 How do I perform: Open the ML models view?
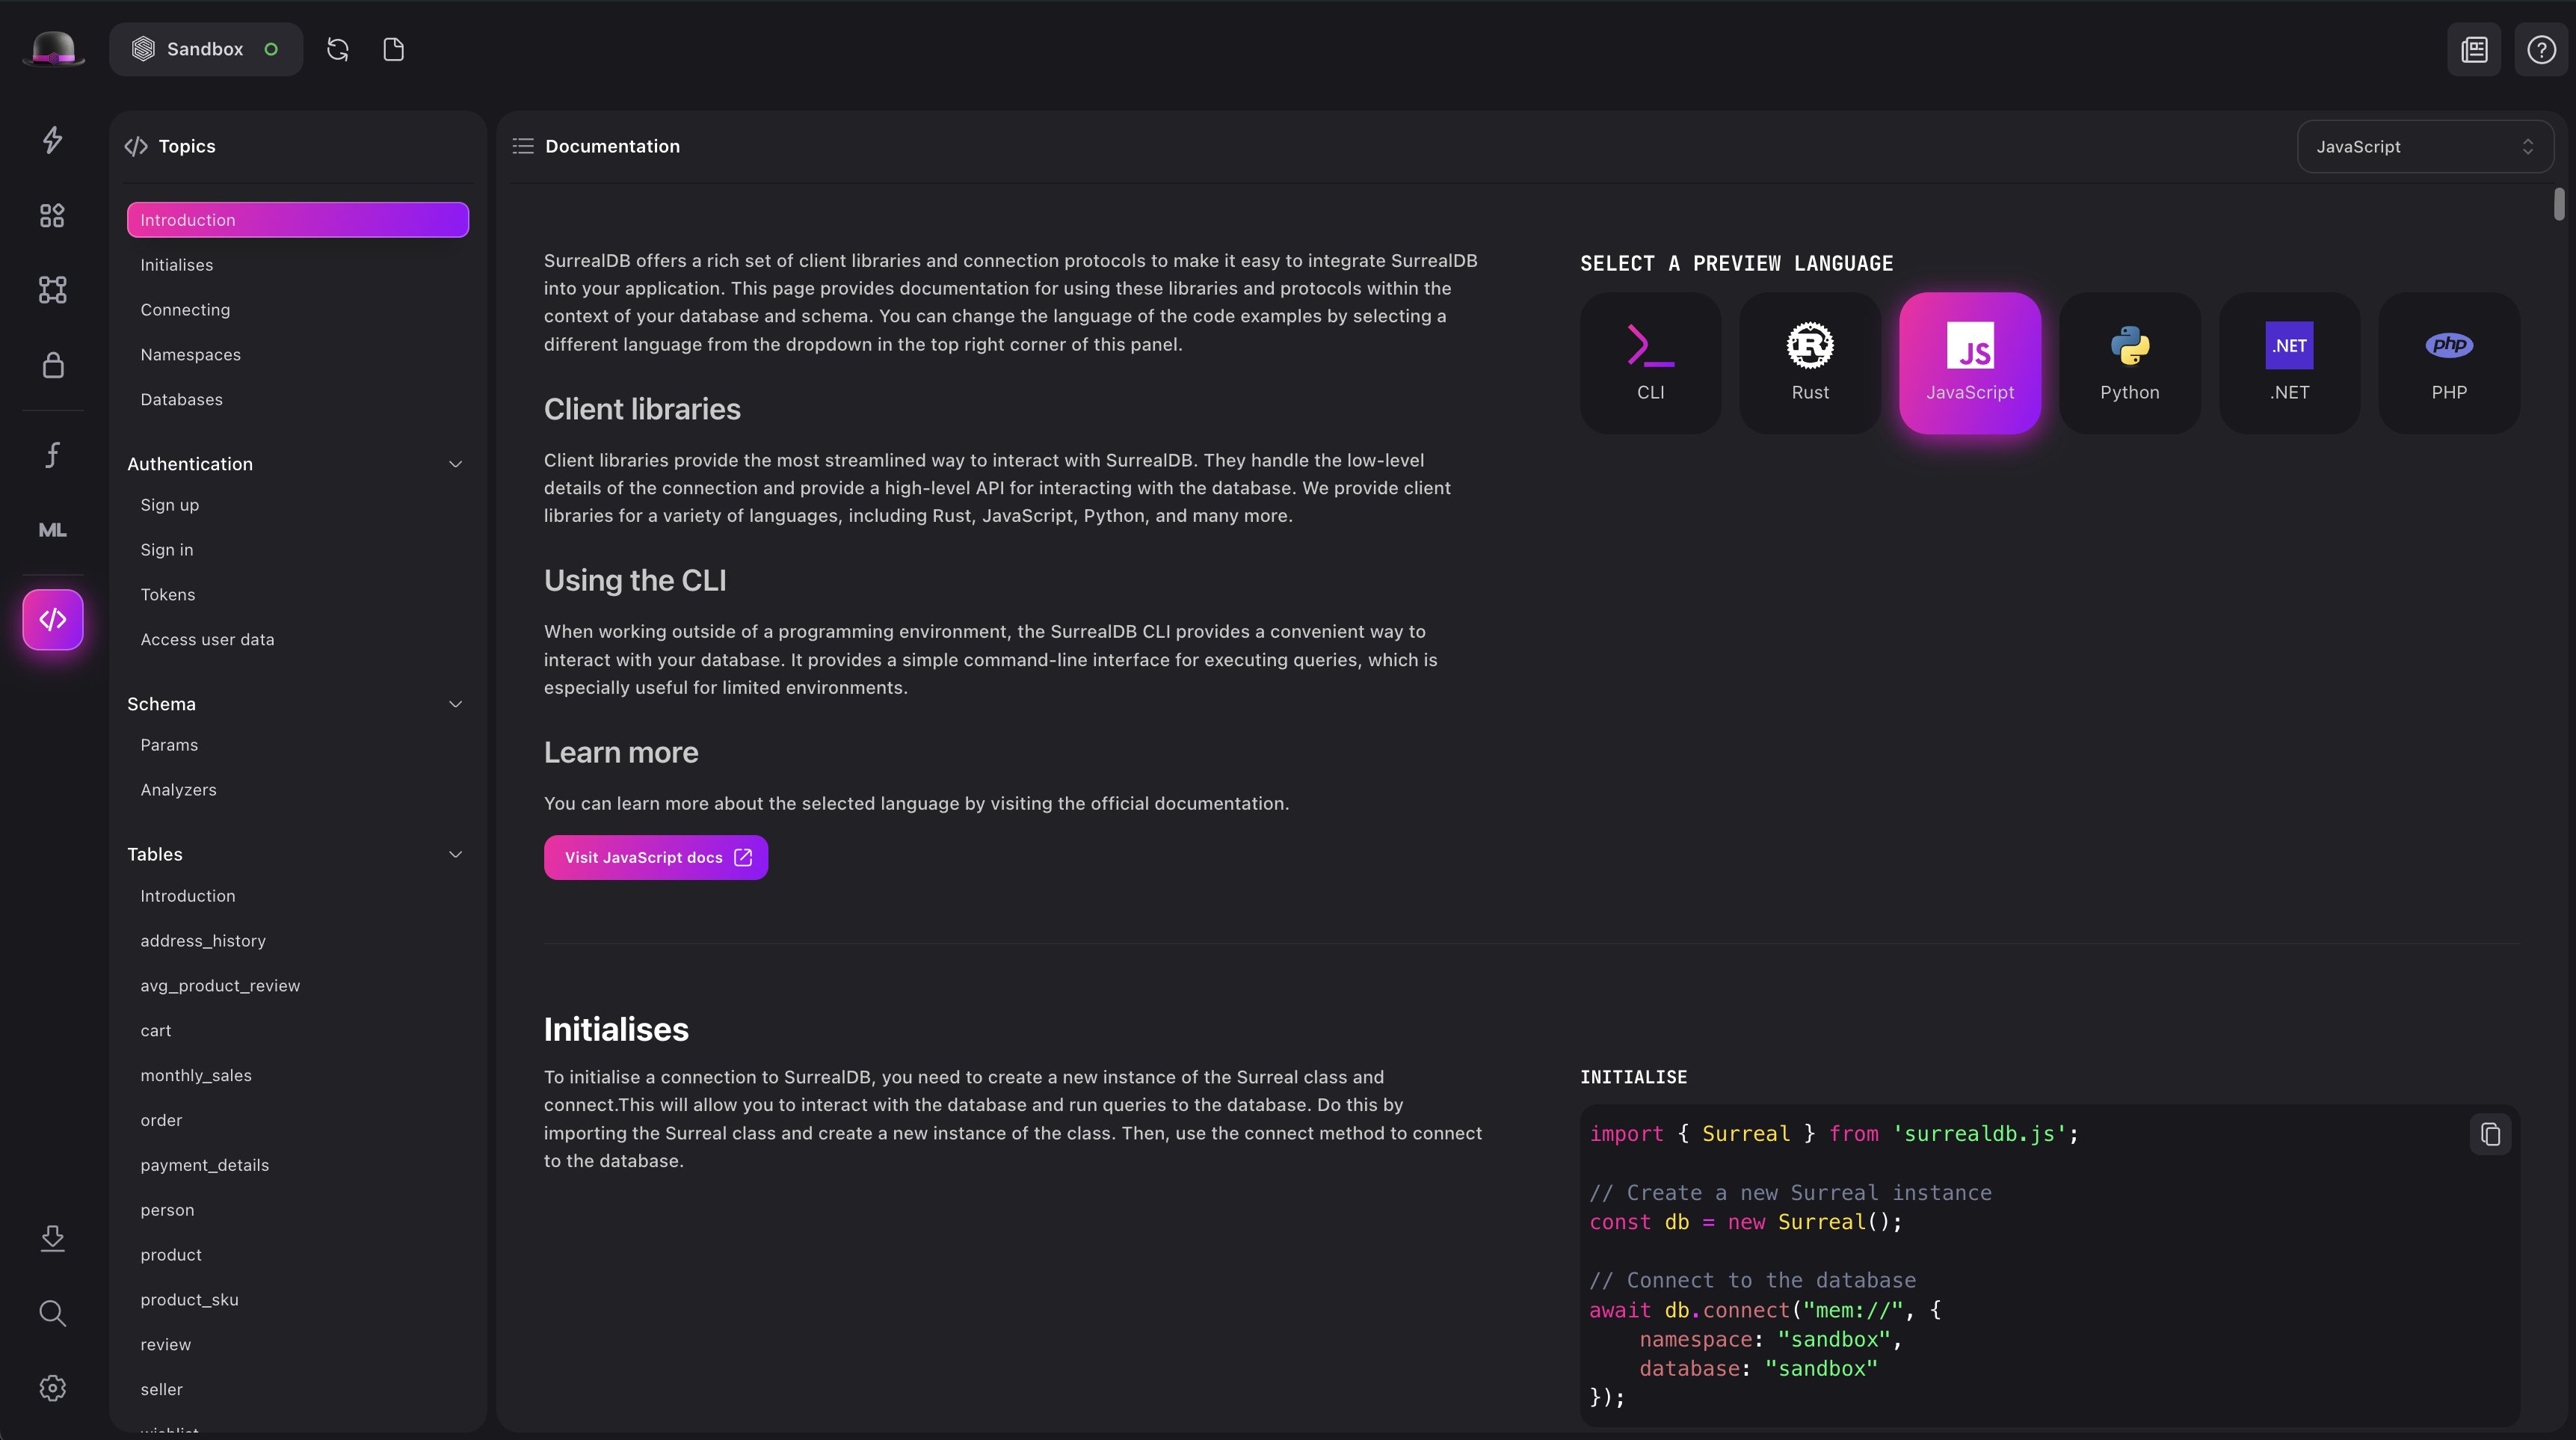point(53,530)
